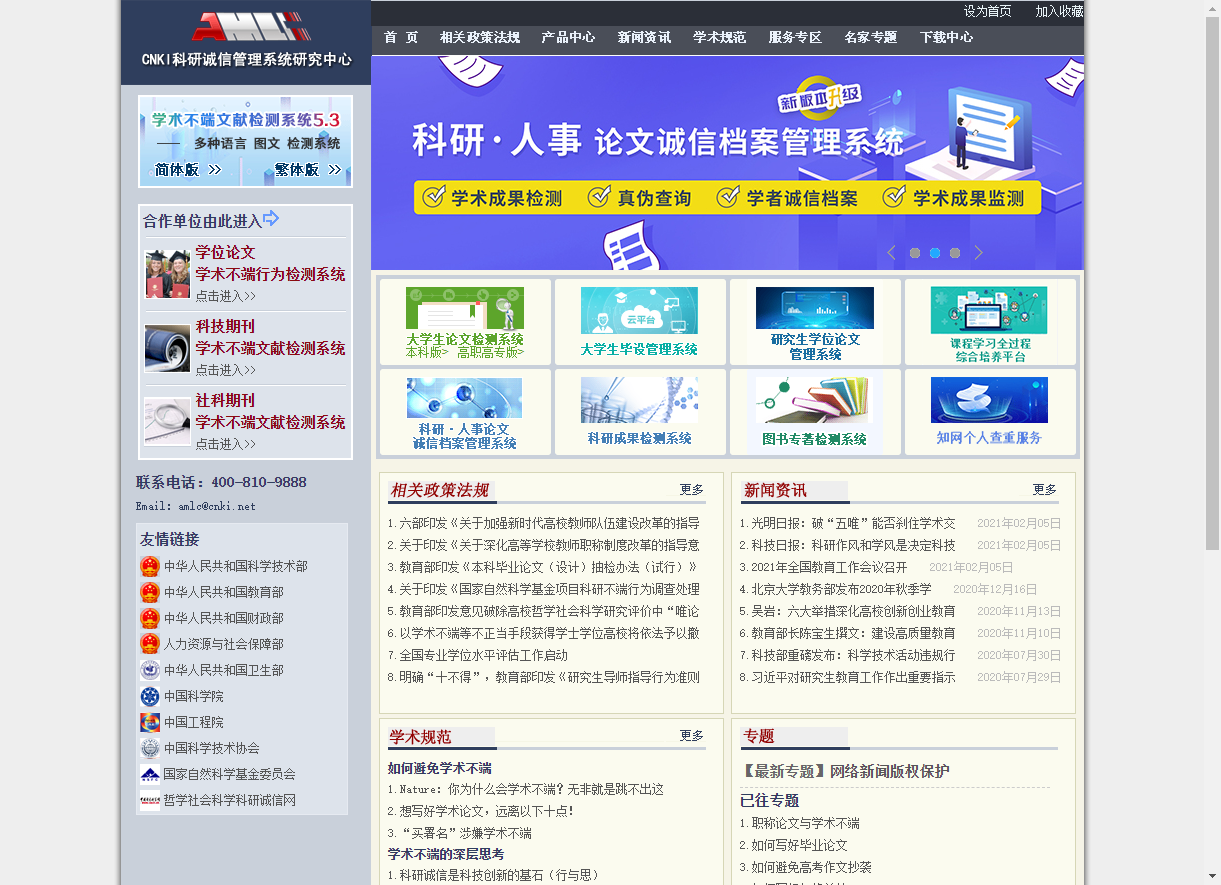Click the emblem icon beside 中华人民共和国科学技术部
Image resolution: width=1221 pixels, height=885 pixels.
pos(150,566)
